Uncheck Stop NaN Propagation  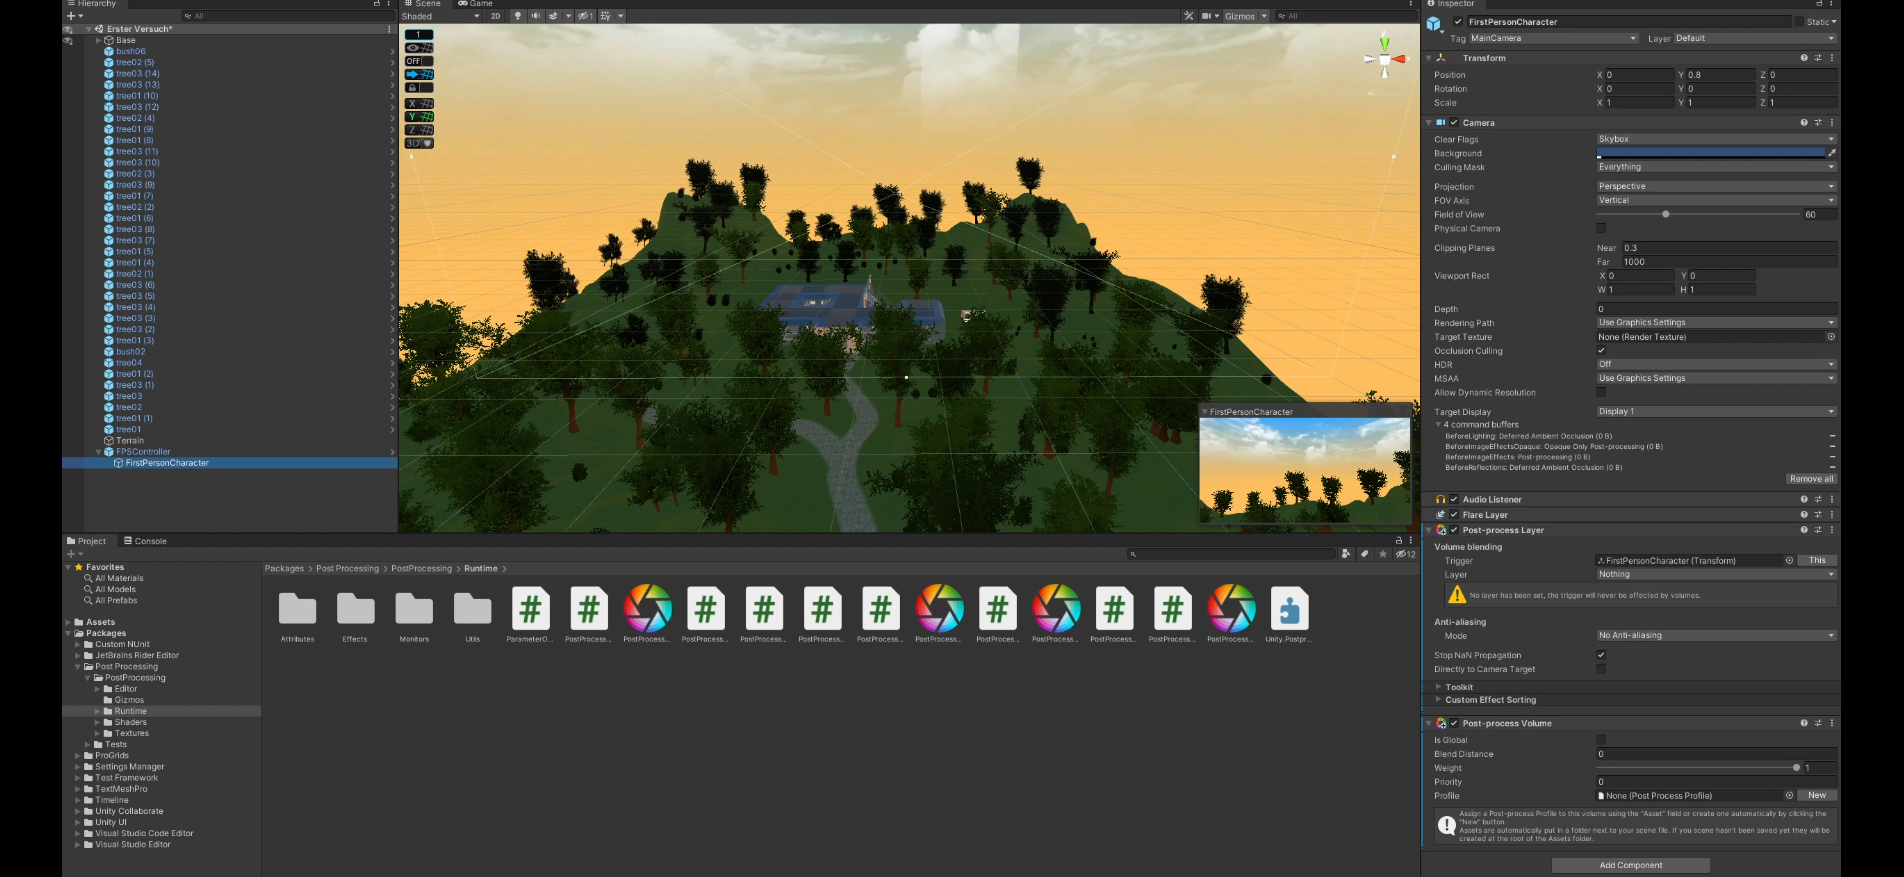click(1601, 655)
